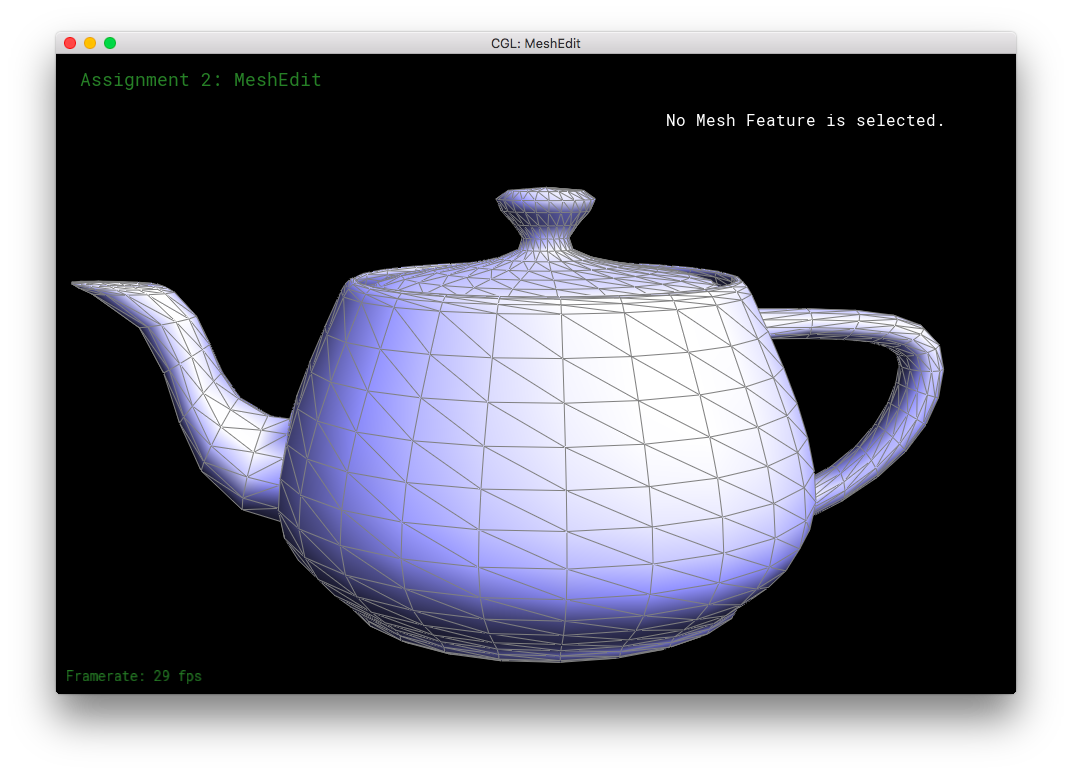
Task: Click the 'CGL: MeshEdit' window title
Action: click(x=535, y=43)
